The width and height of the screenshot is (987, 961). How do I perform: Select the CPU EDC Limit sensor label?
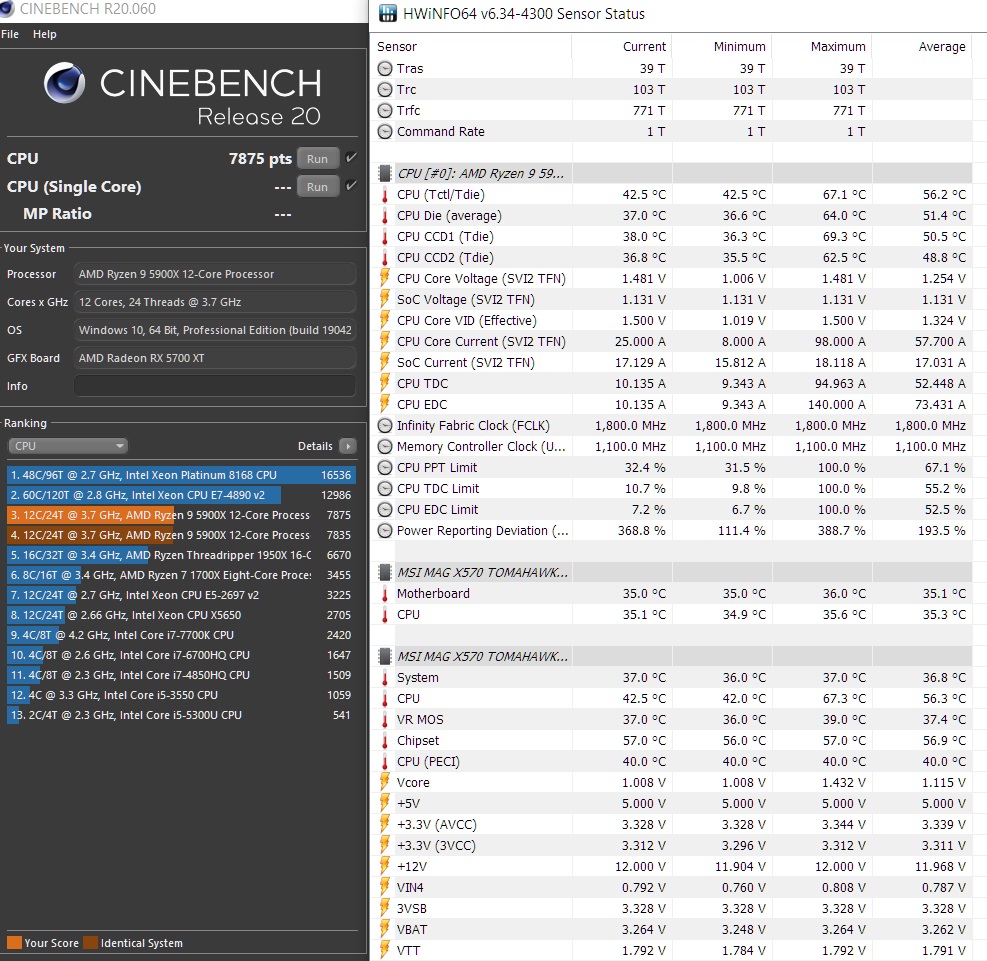[437, 510]
